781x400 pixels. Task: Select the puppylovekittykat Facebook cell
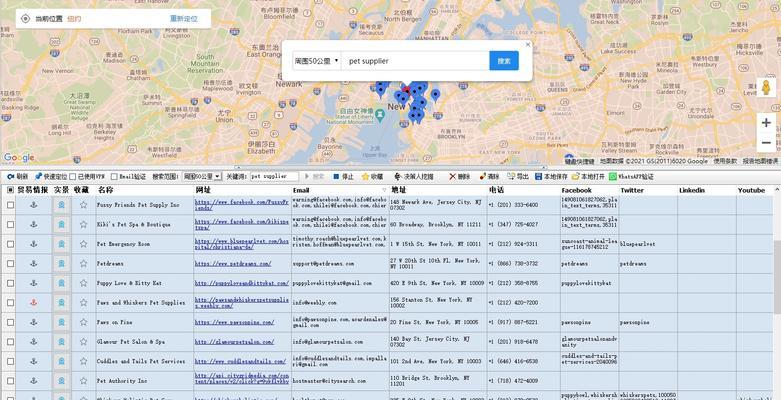589,283
